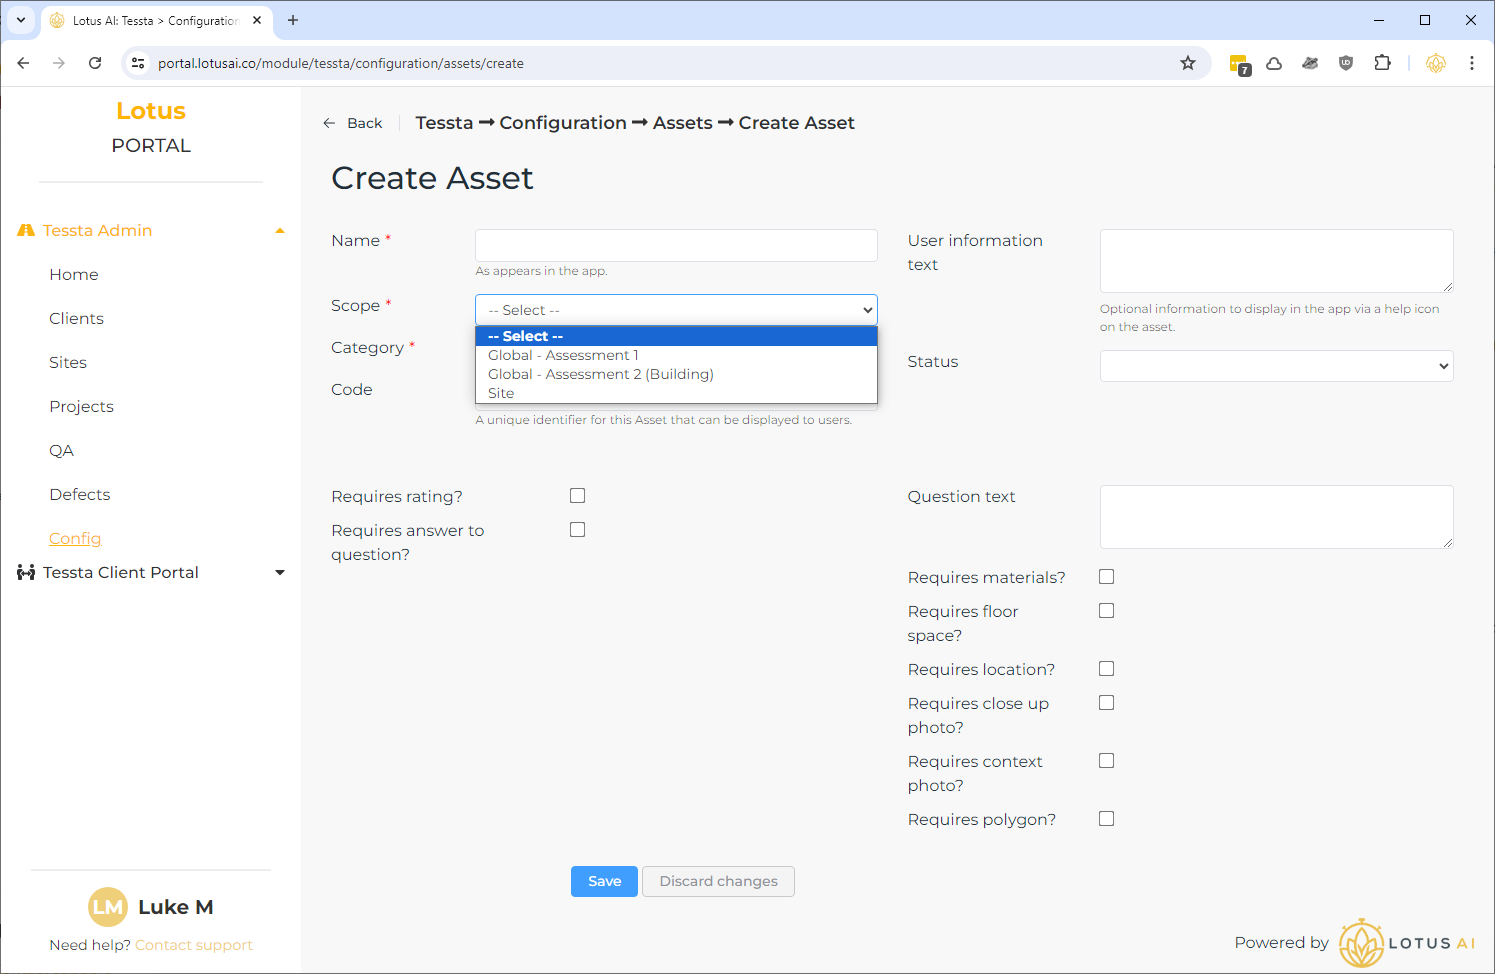This screenshot has height=974, width=1495.
Task: Choose Site from the Scope dropdown list
Action: [501, 393]
